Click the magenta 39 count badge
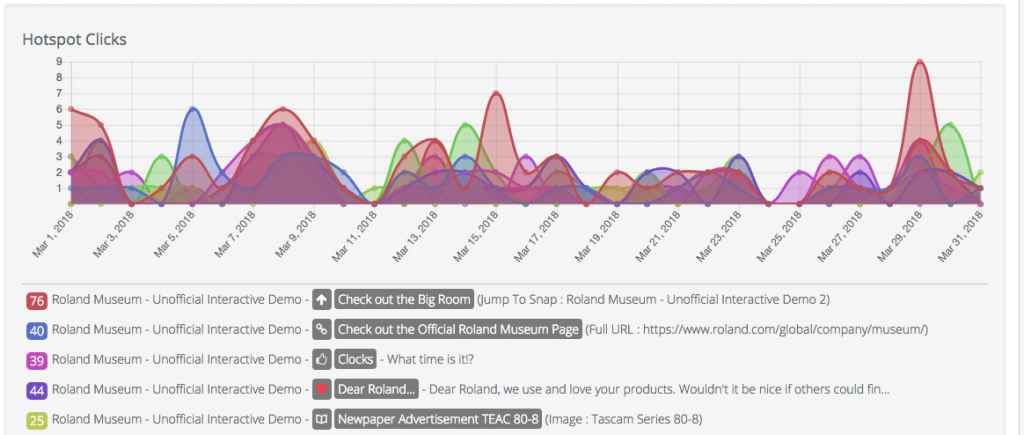 point(37,360)
